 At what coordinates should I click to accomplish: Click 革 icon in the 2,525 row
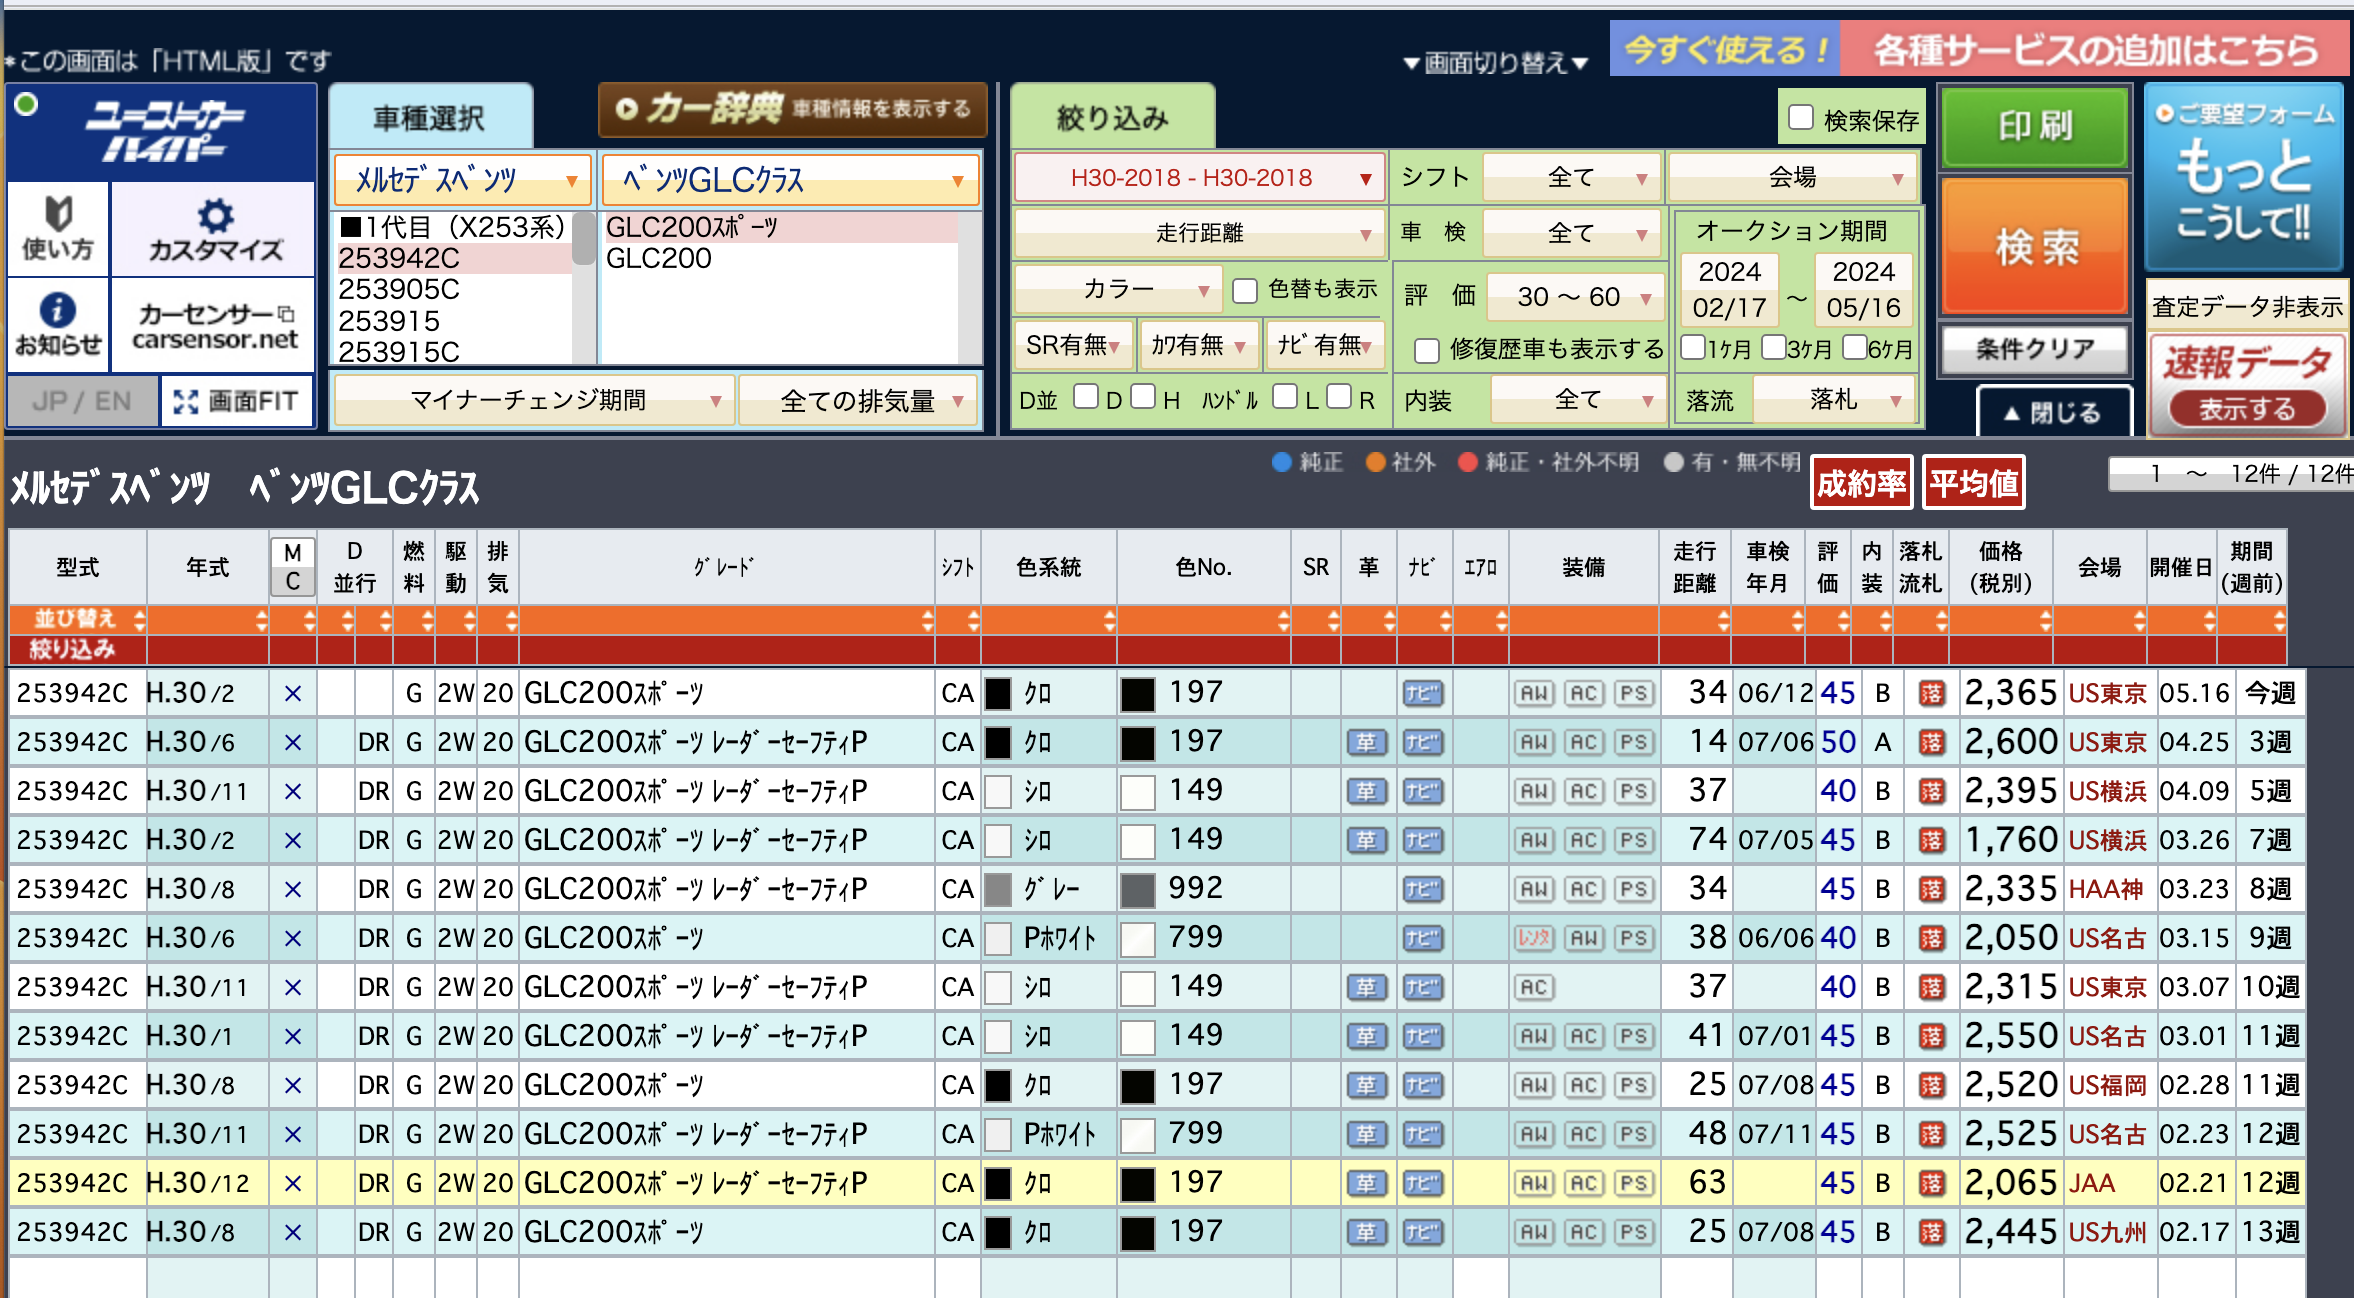pyautogui.click(x=1366, y=1134)
